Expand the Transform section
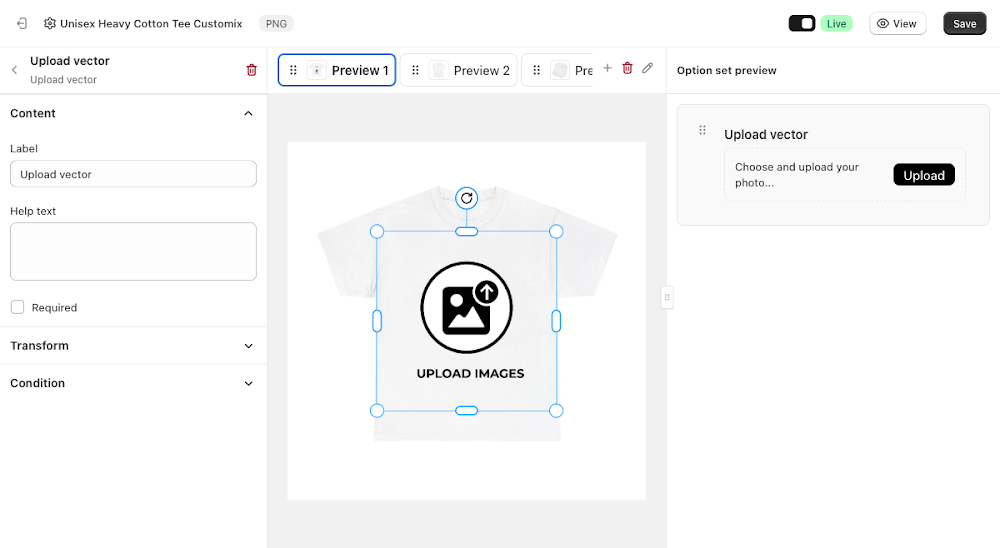 249,346
